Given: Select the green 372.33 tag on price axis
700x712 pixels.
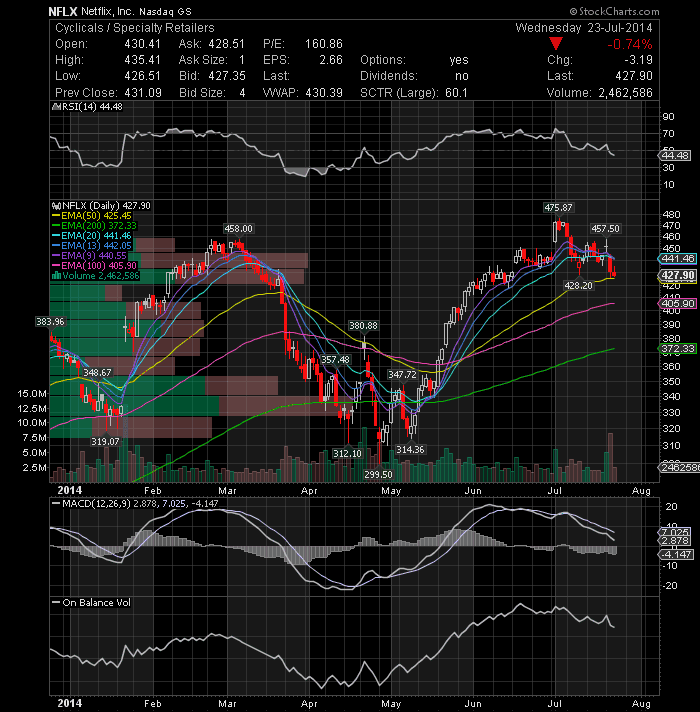Looking at the screenshot, I should point(677,348).
